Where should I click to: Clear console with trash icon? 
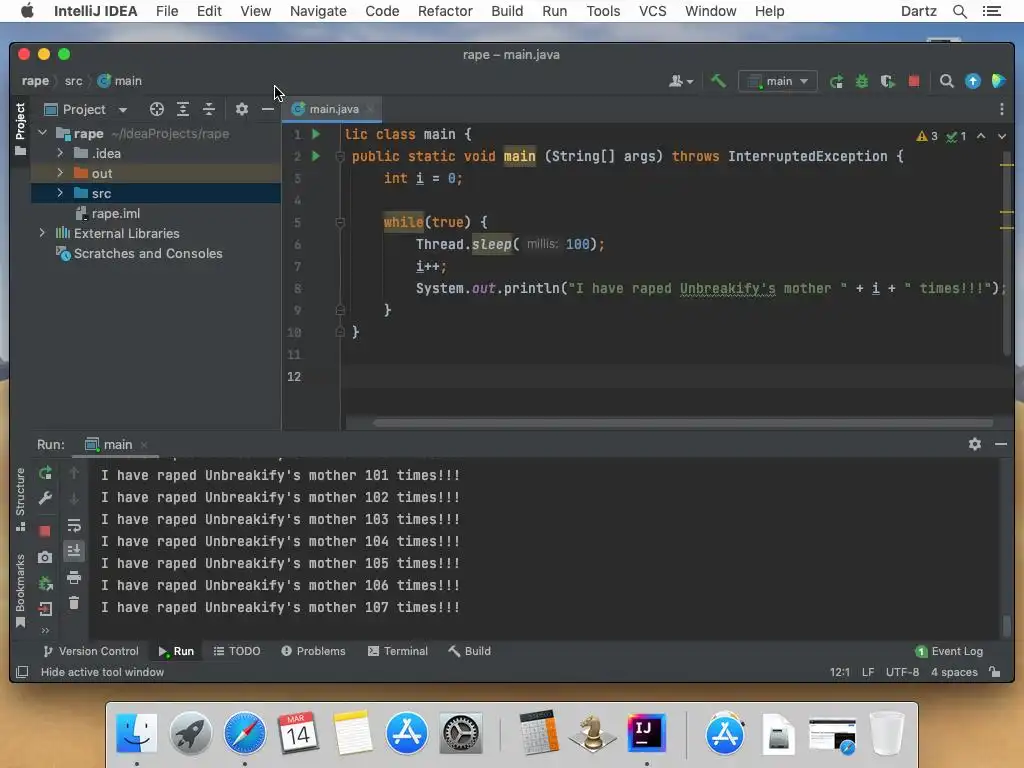(74, 603)
